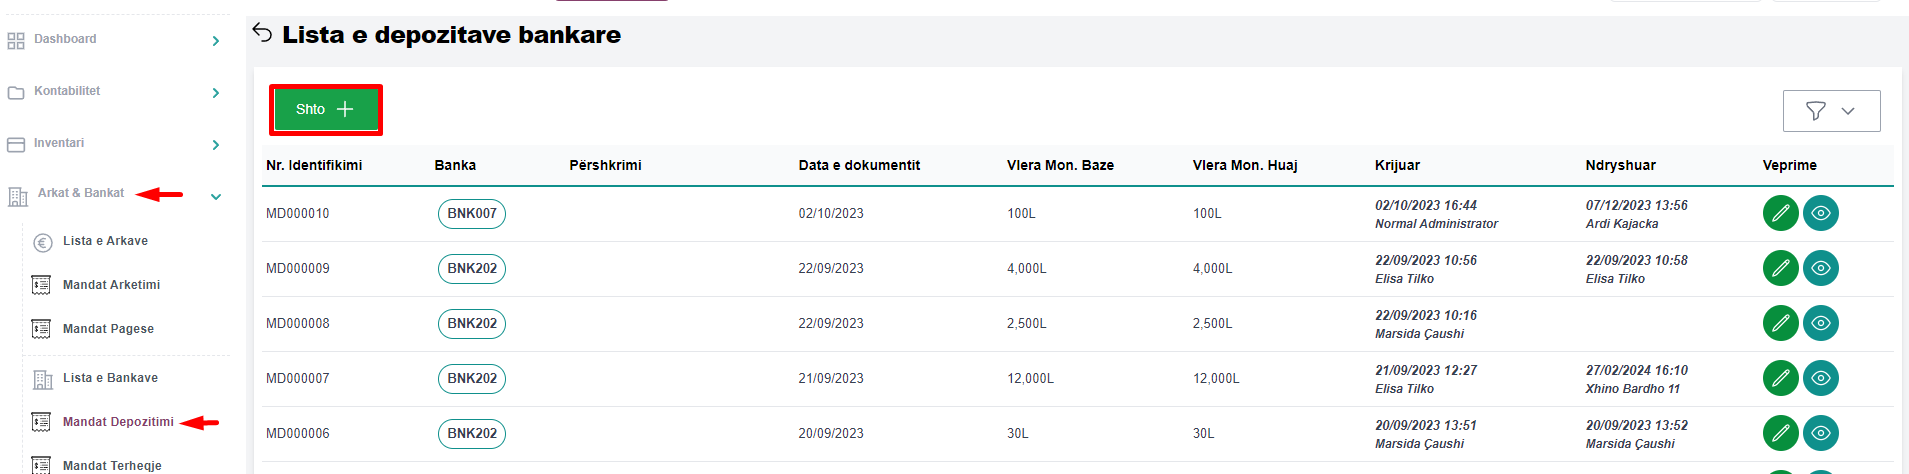View details of deposit MD000010
The width and height of the screenshot is (1909, 474).
pos(1820,213)
